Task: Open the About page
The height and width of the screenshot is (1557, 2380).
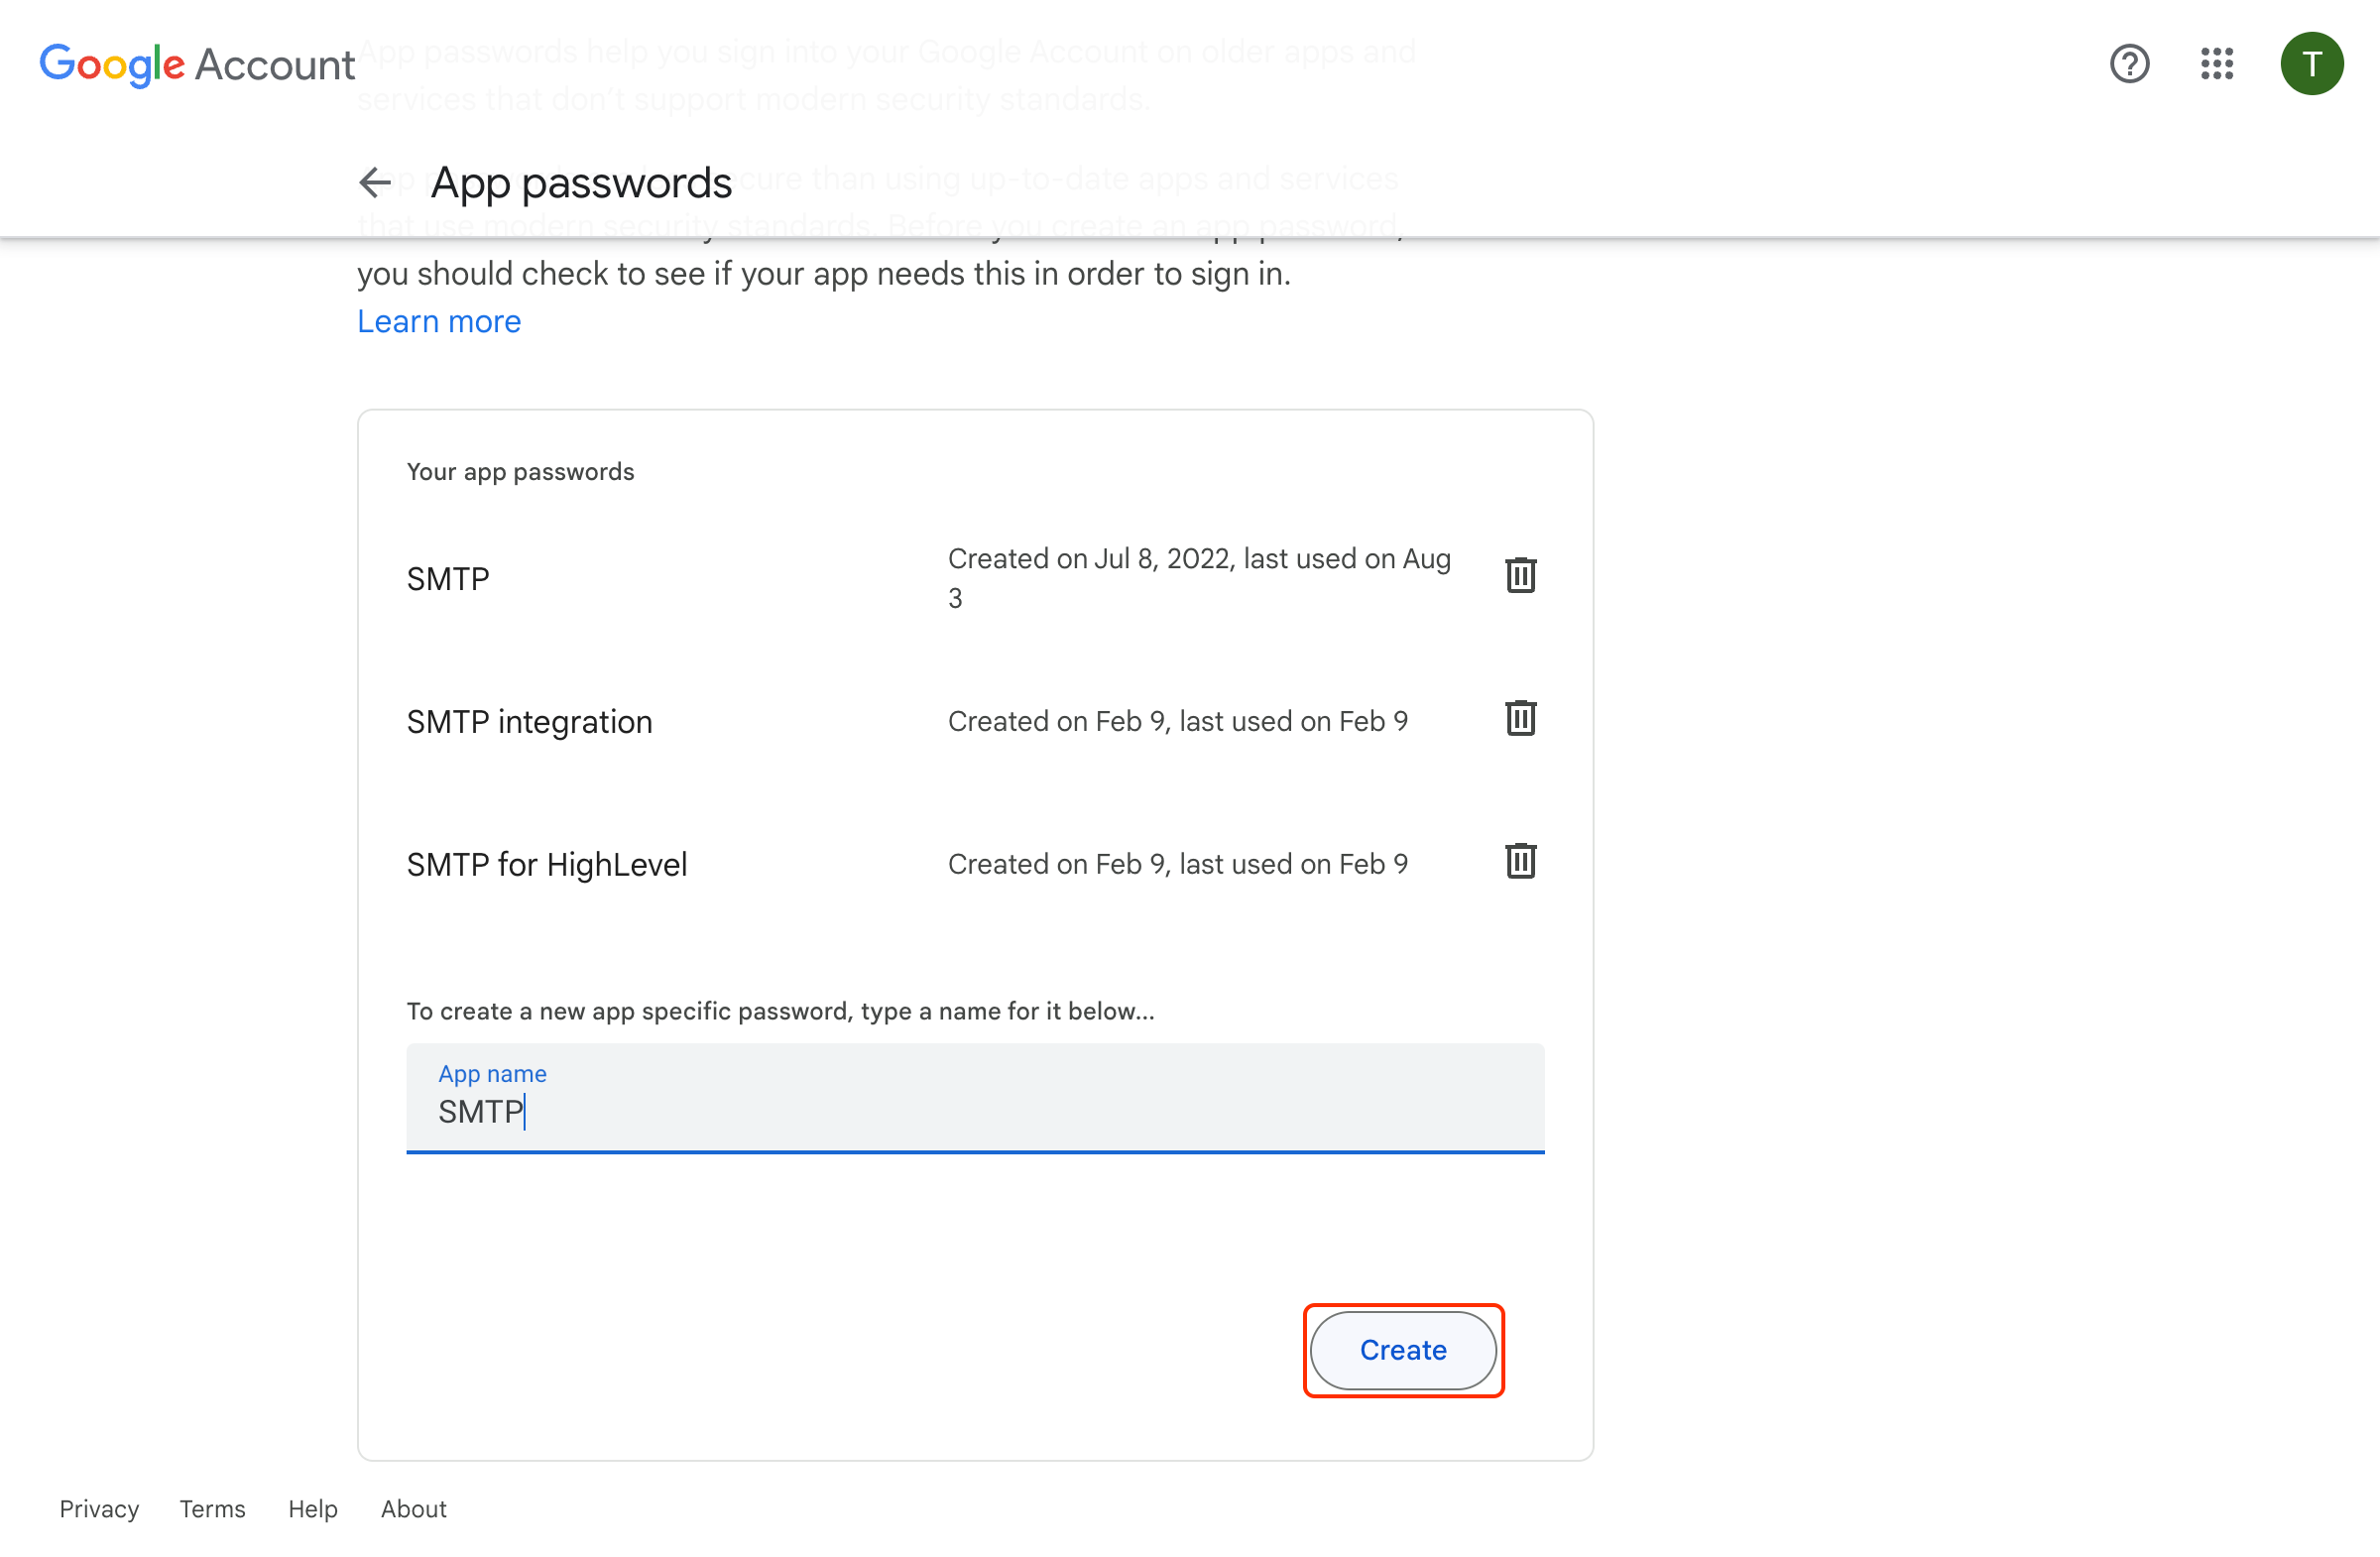Action: tap(412, 1509)
